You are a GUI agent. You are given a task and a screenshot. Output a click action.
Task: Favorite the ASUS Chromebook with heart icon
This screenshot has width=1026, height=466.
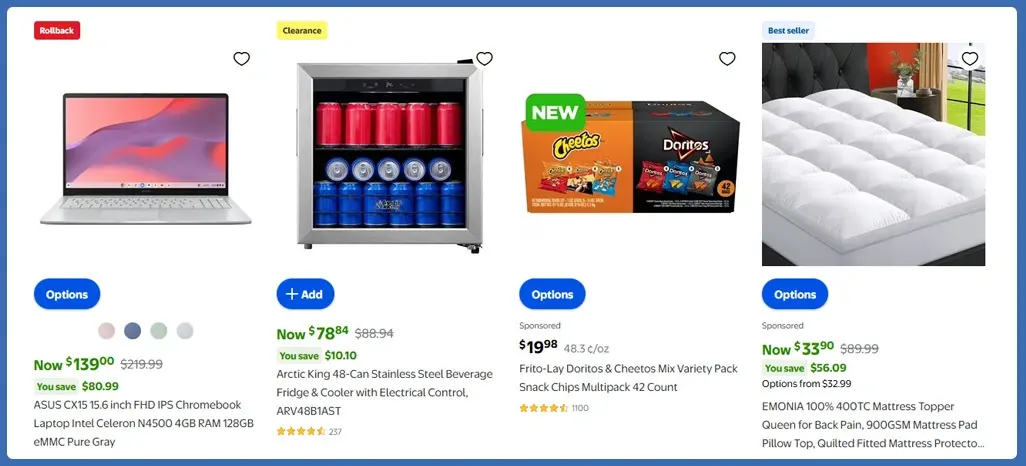click(x=241, y=59)
